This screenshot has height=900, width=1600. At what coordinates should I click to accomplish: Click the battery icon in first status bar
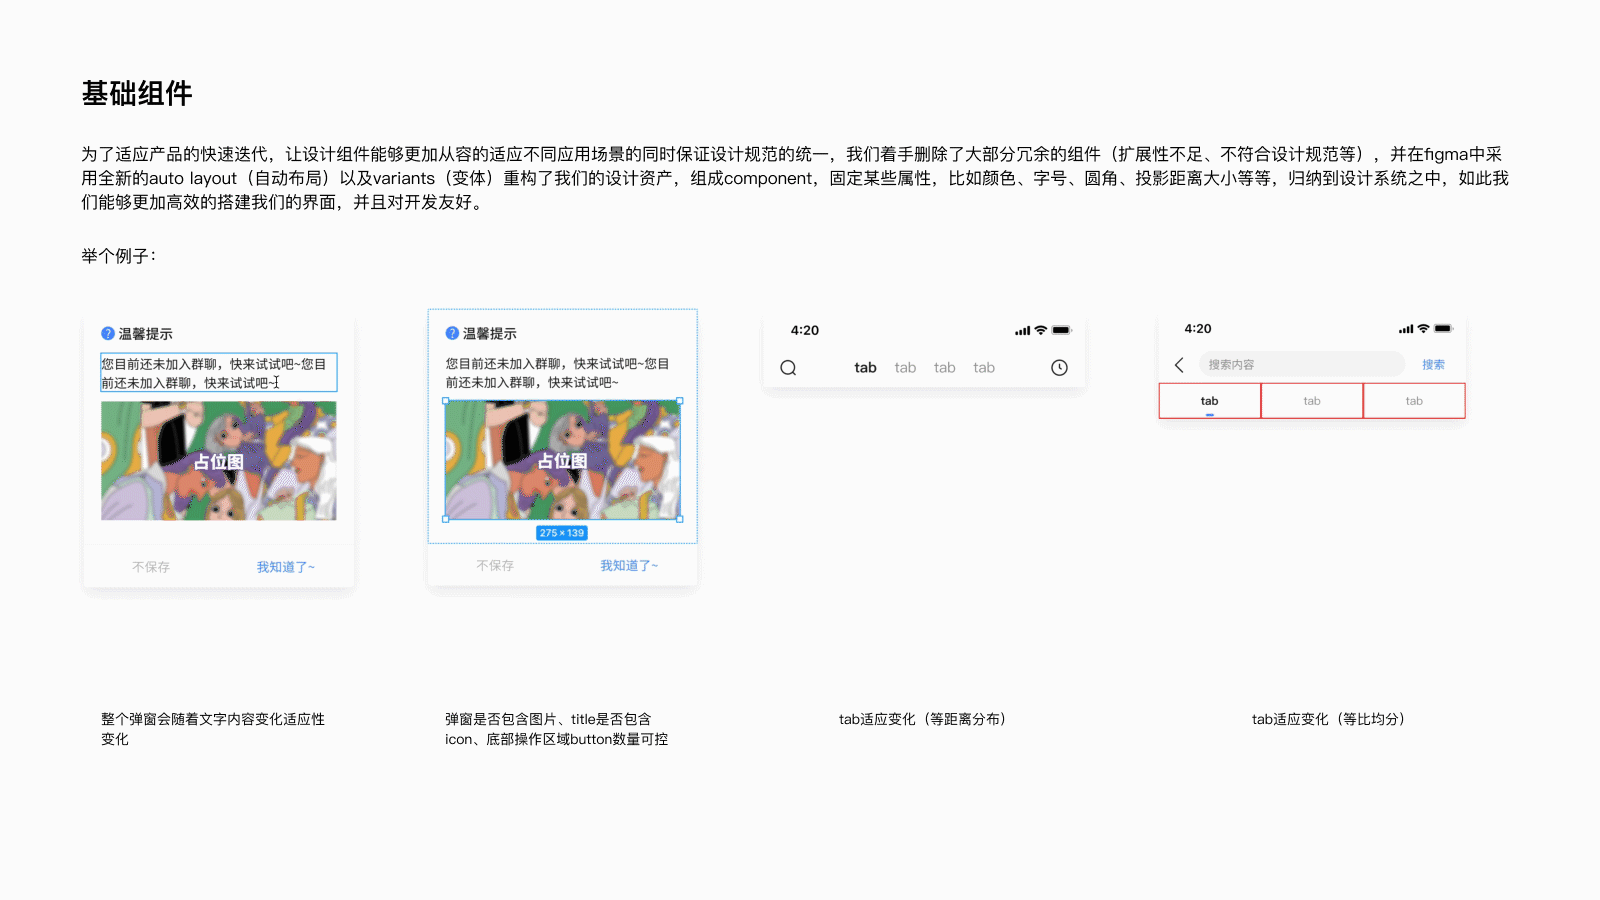(1061, 330)
